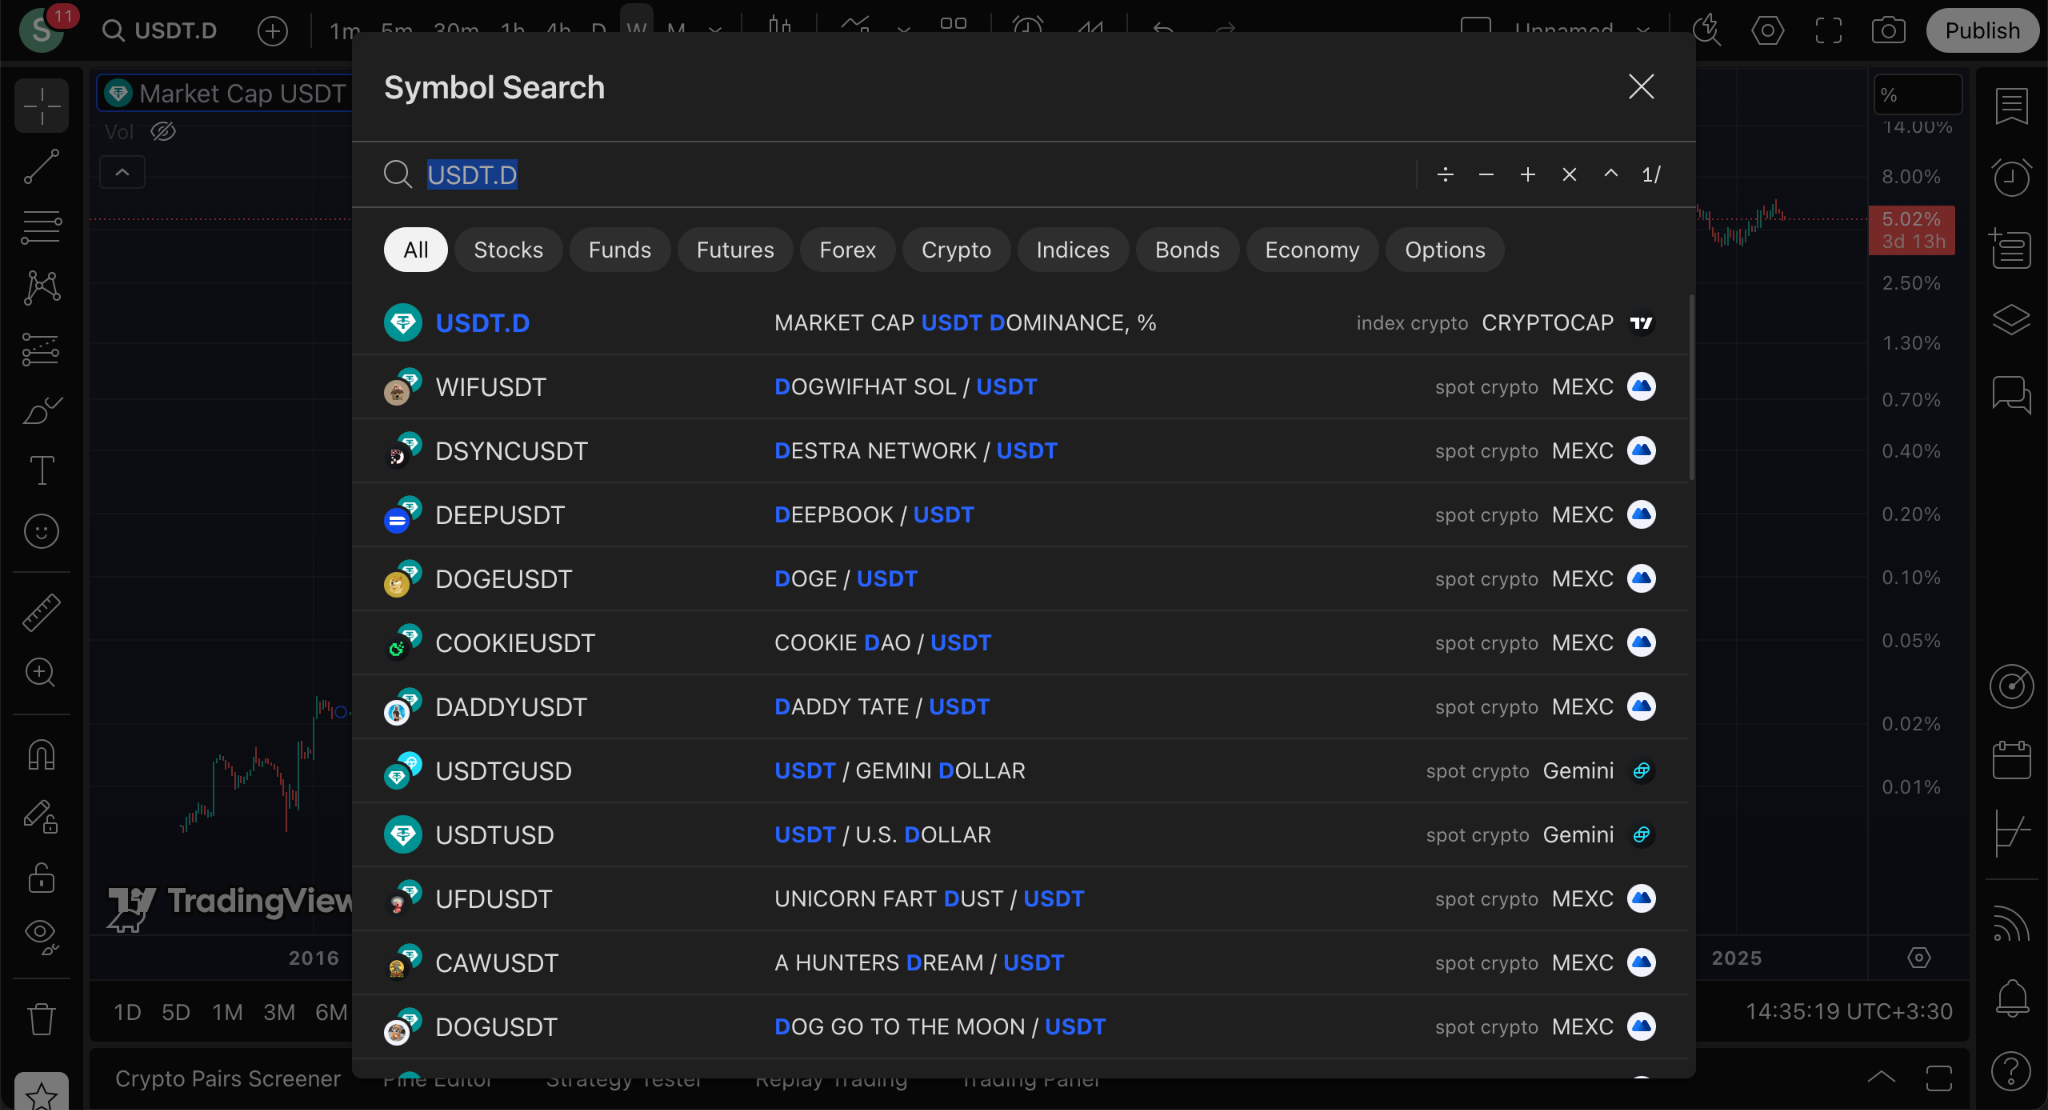2048x1110 pixels.
Task: Open the notifications bell icon
Action: (x=2011, y=998)
